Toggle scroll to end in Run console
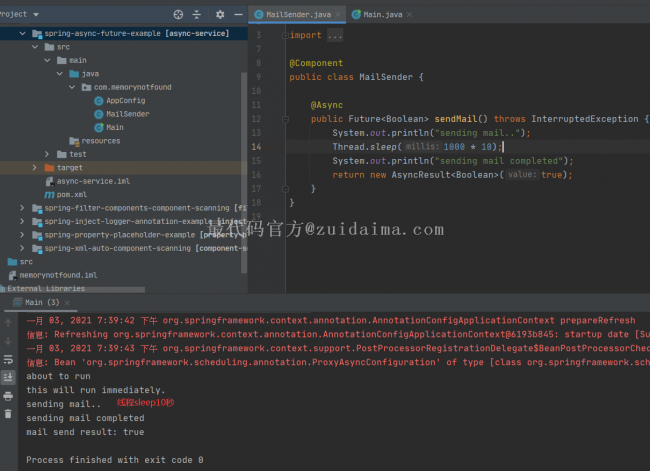 click(x=8, y=377)
